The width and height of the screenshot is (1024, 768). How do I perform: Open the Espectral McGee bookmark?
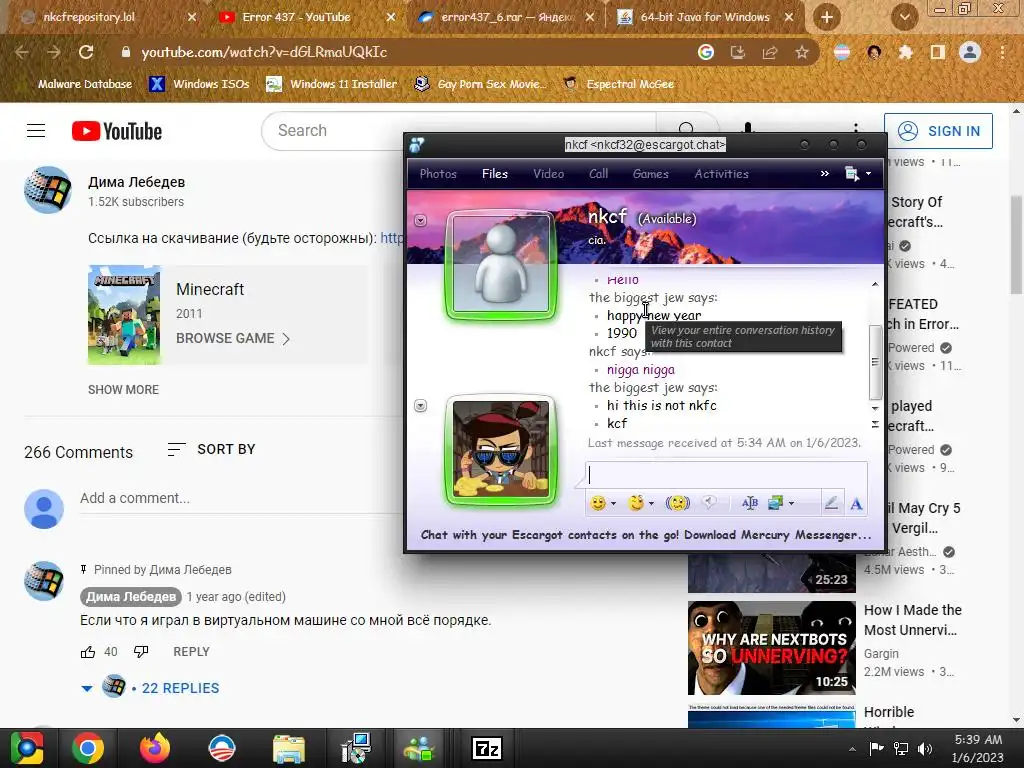point(619,84)
